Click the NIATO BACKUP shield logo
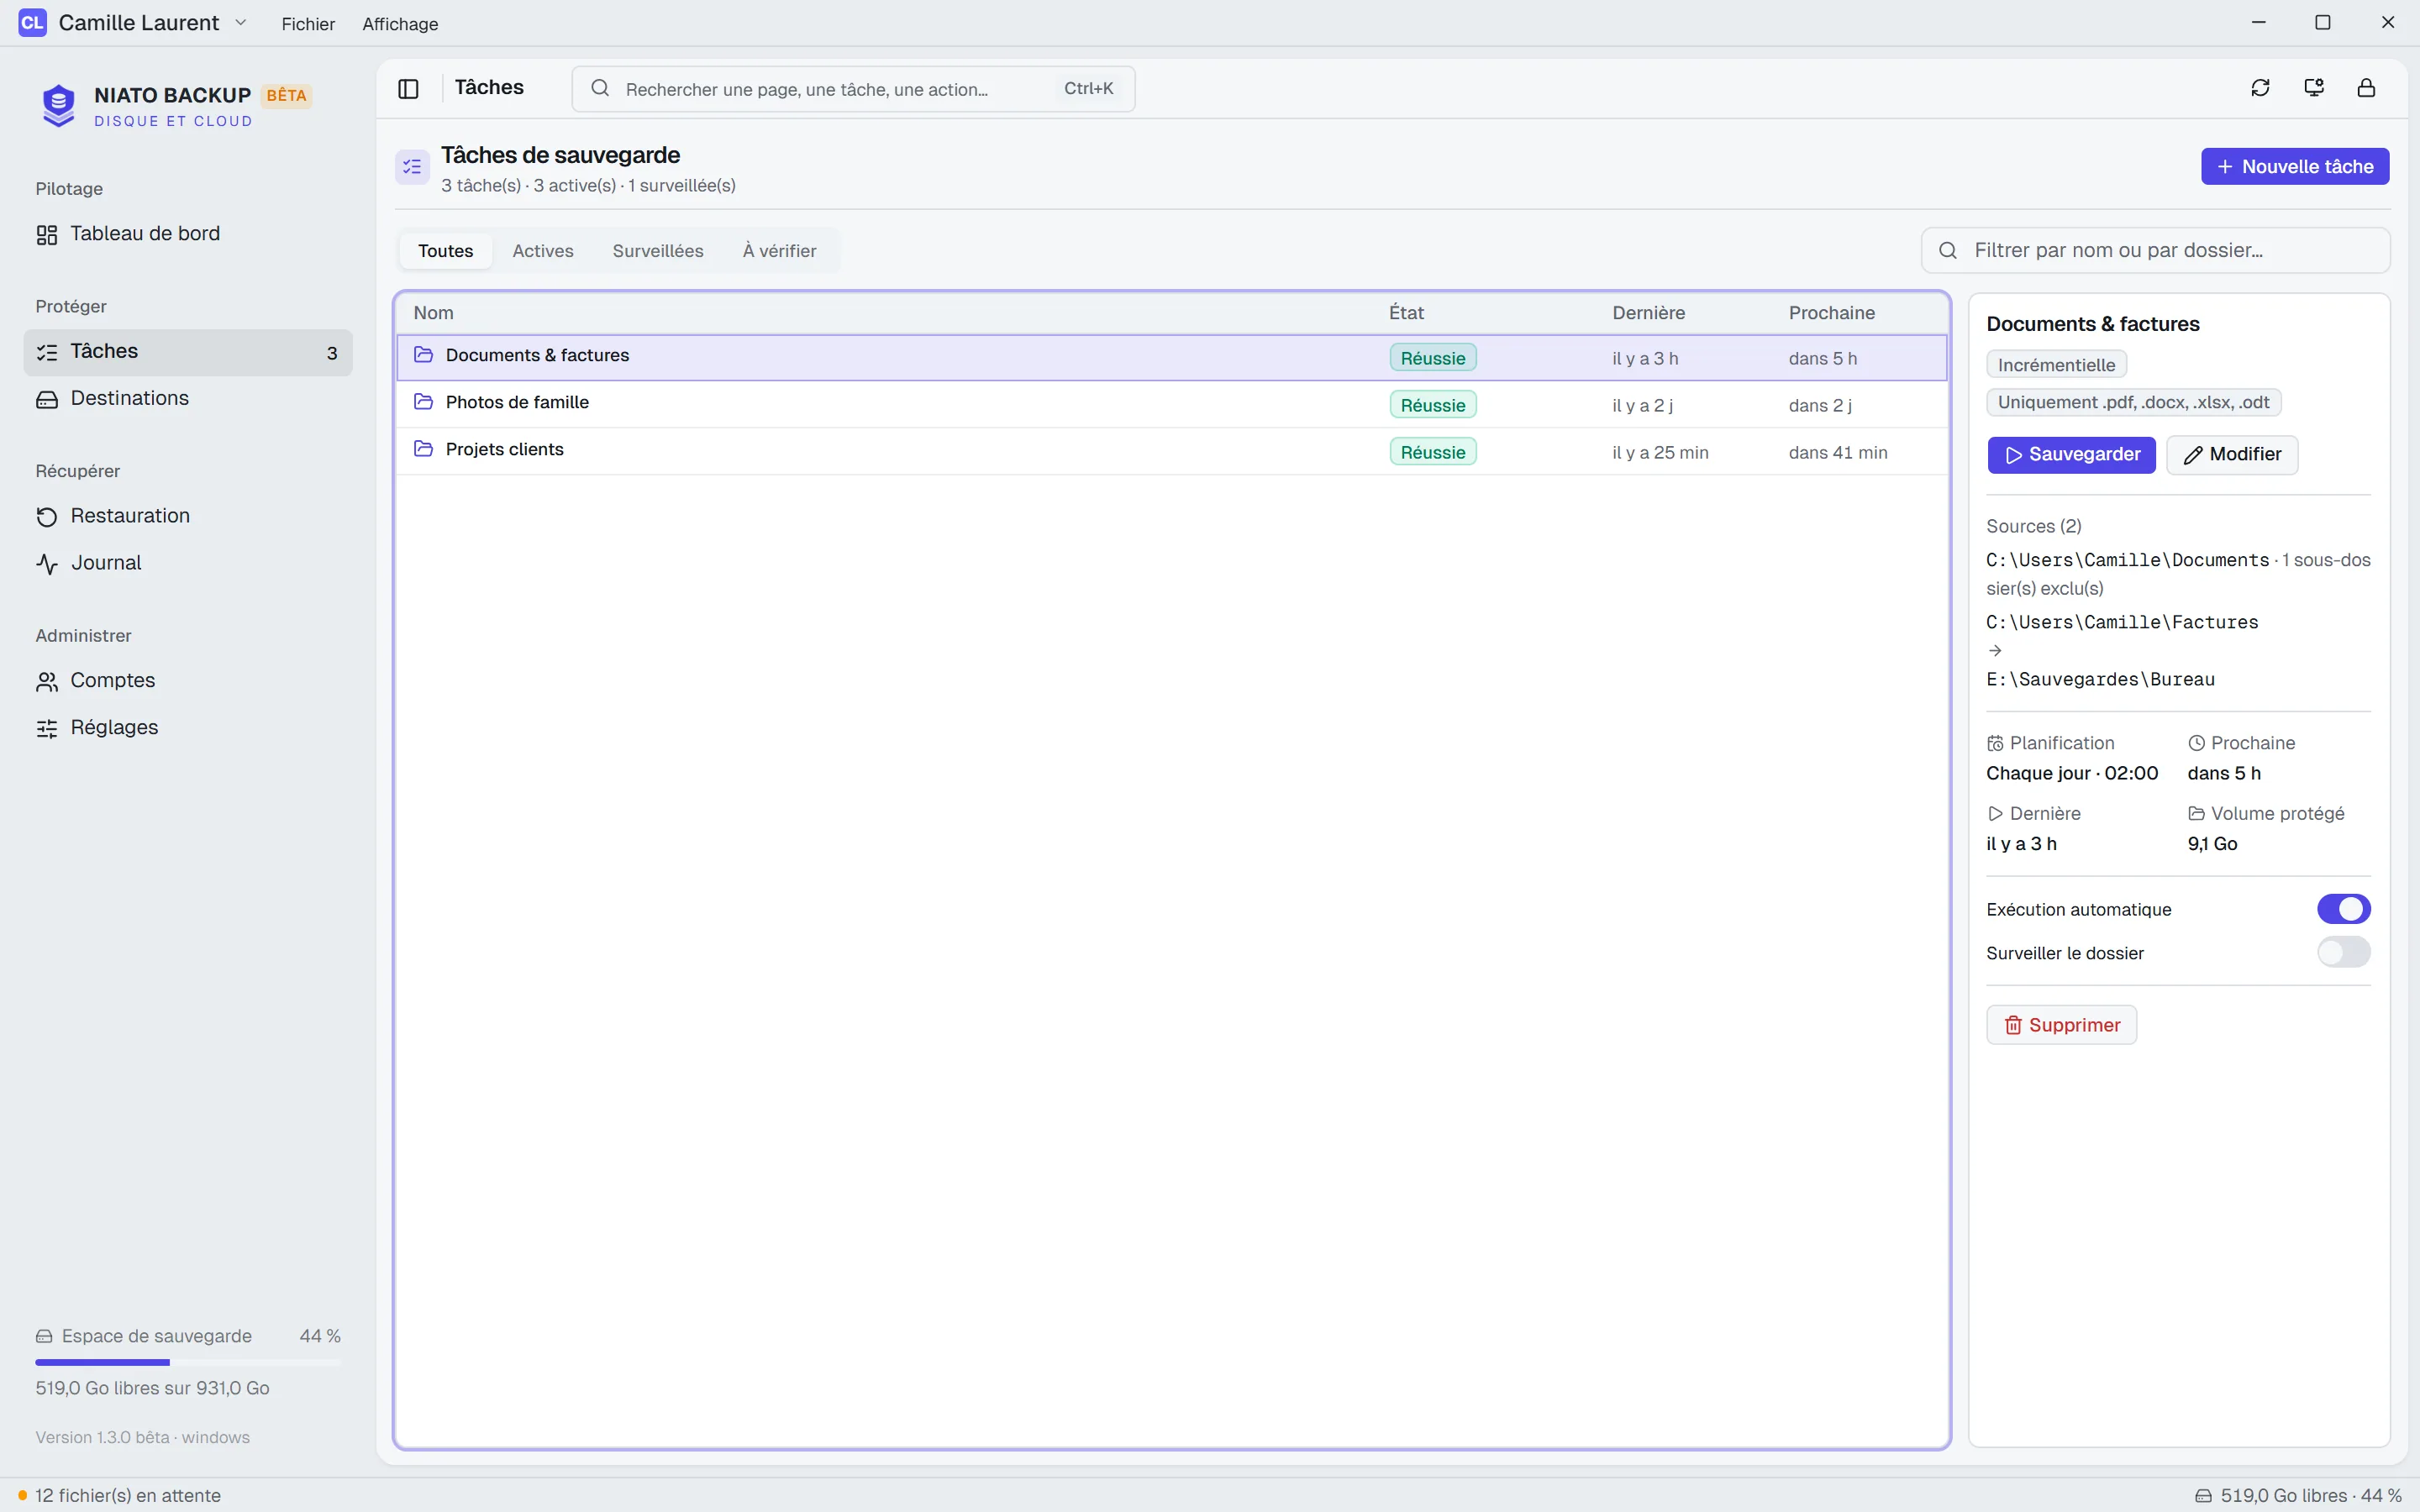This screenshot has width=2420, height=1512. pyautogui.click(x=59, y=105)
